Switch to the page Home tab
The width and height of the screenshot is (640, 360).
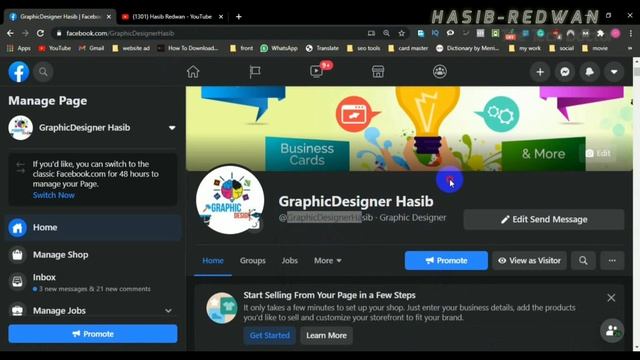point(213,260)
